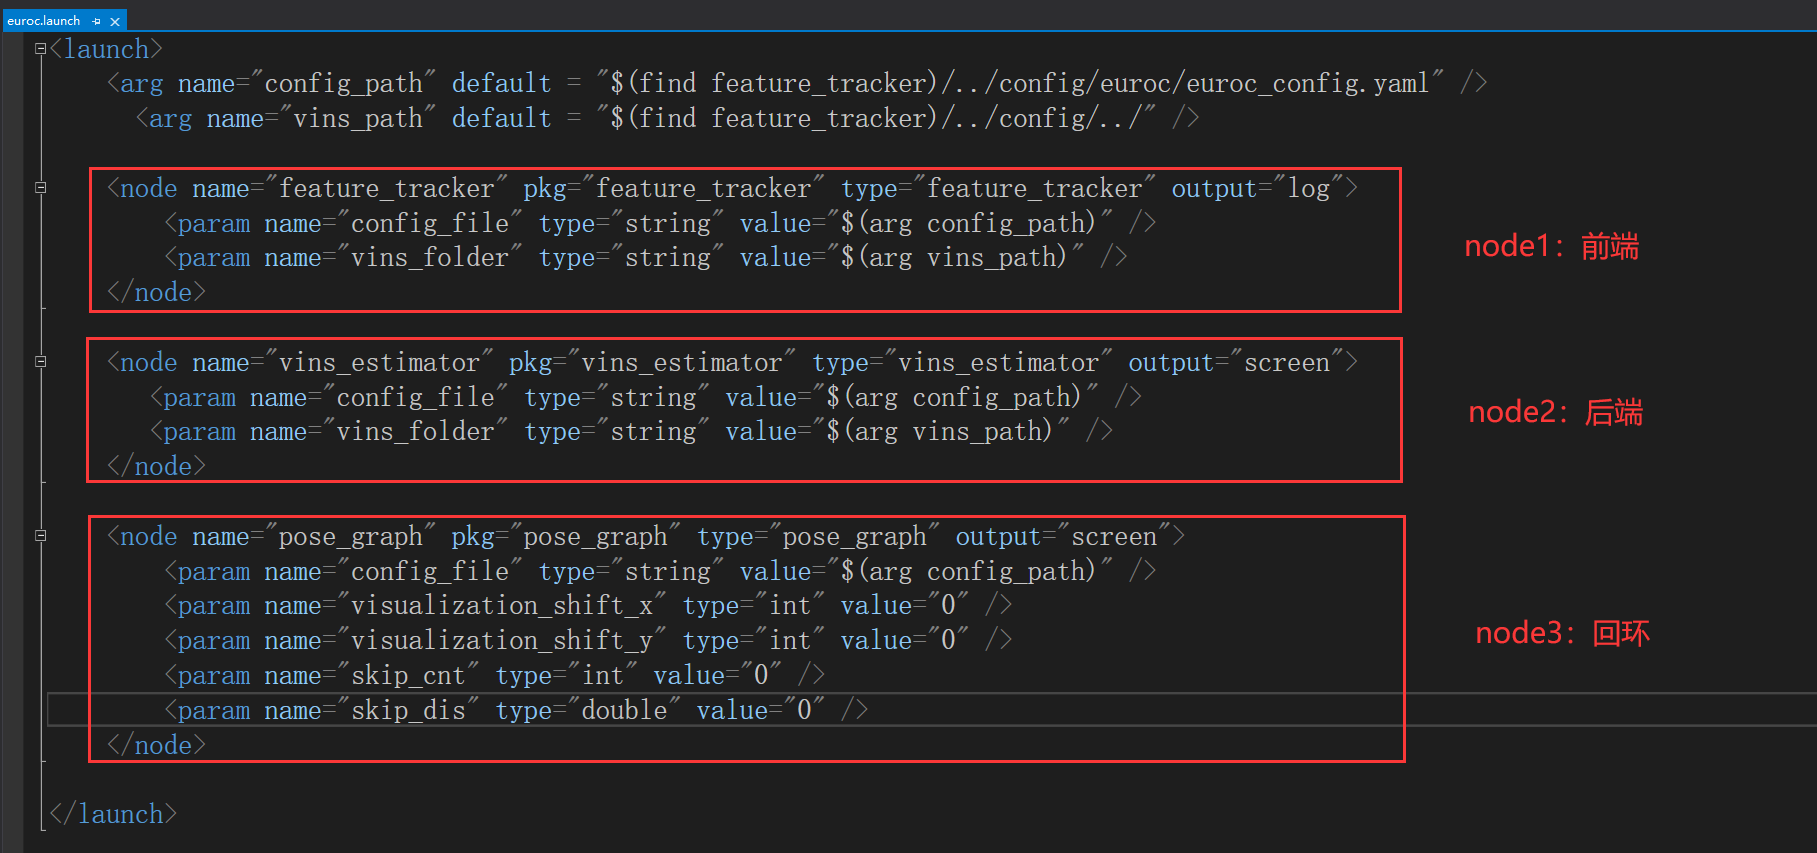
Task: Click type="double" on skip_dis line
Action: pos(588,710)
